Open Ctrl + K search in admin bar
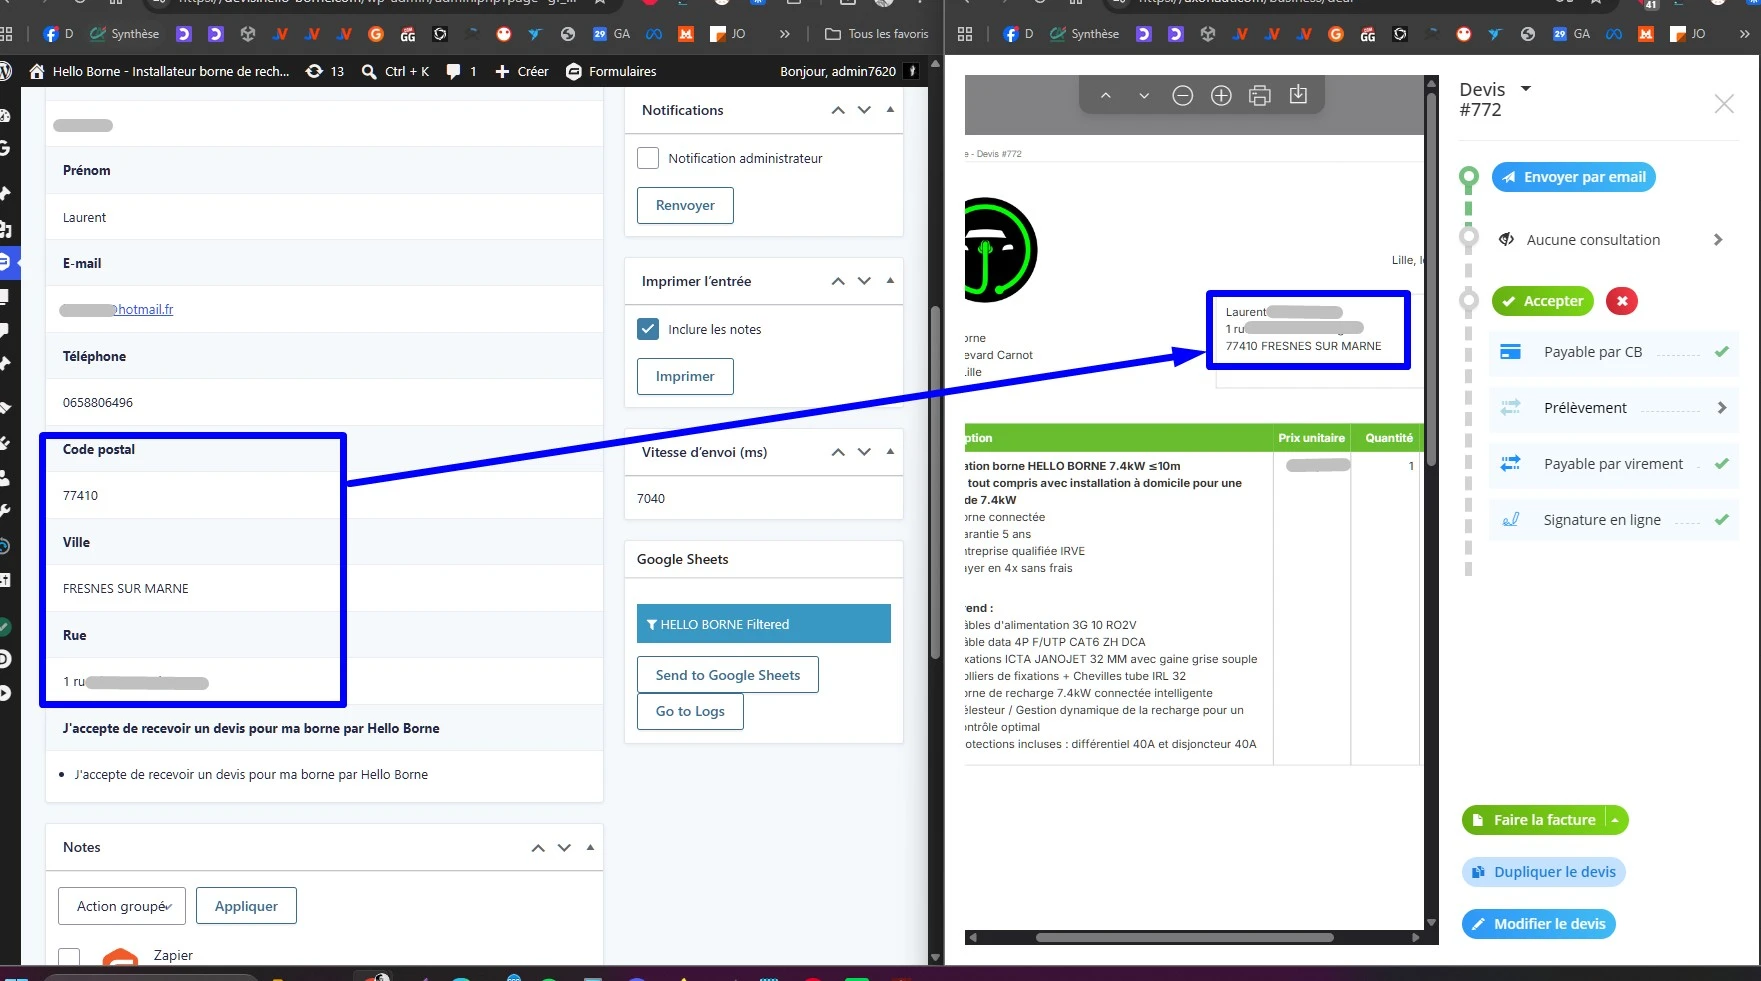Screen dimensions: 1761x981 (x=395, y=71)
